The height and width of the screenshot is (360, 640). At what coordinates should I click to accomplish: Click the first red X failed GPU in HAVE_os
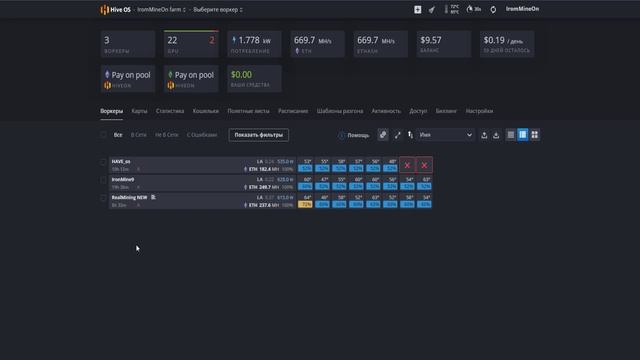407,165
